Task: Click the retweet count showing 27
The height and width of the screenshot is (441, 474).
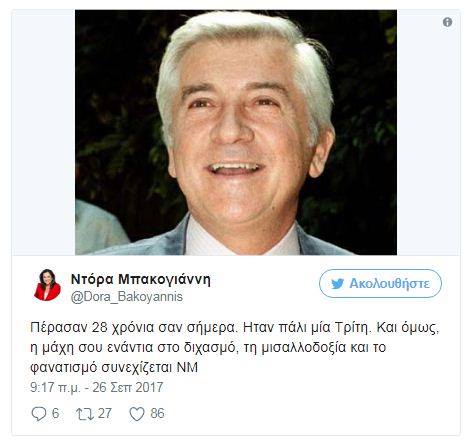Action: 105,413
